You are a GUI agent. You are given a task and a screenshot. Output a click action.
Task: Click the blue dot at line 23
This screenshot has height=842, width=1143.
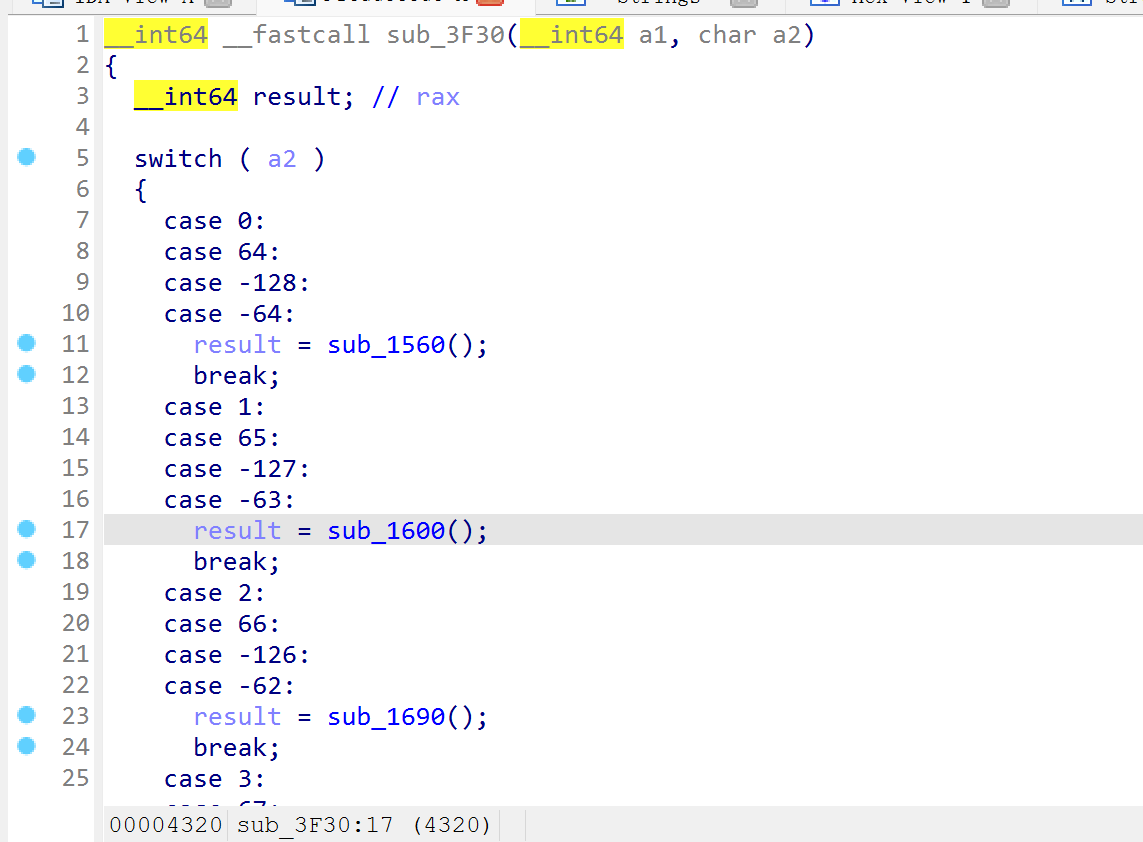coord(27,715)
